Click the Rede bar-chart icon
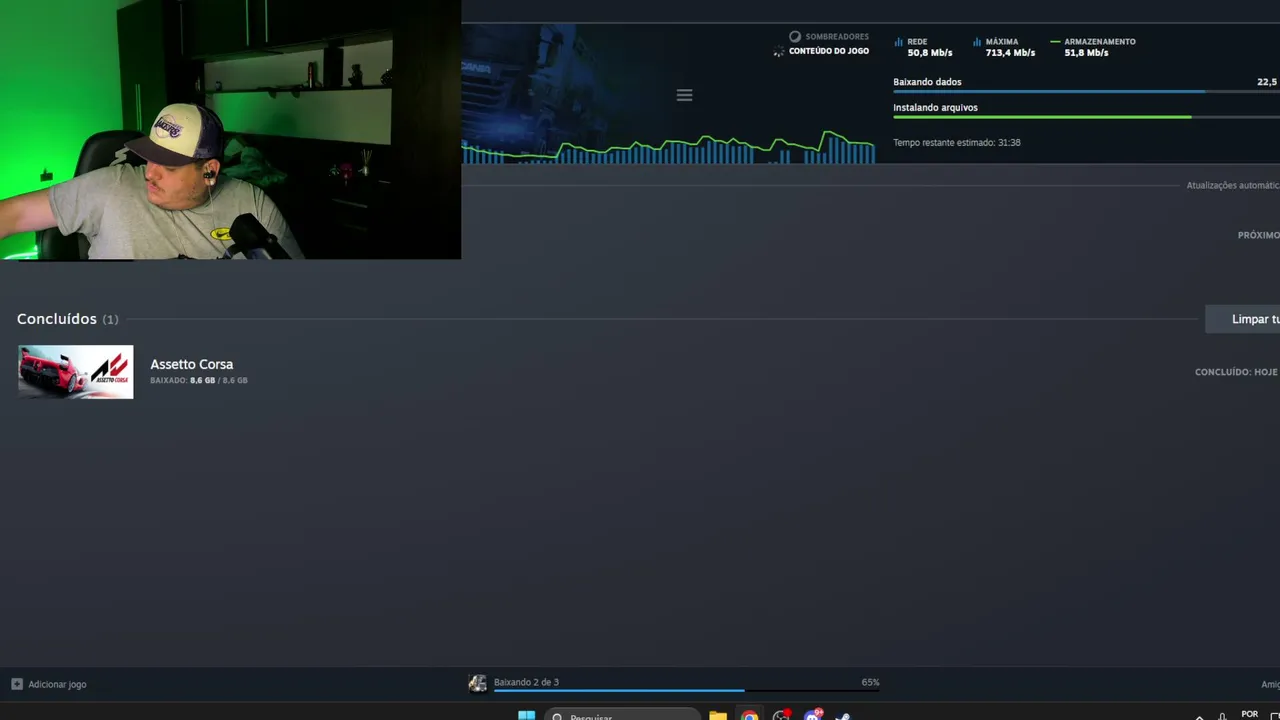This screenshot has width=1280, height=720. pyautogui.click(x=898, y=42)
